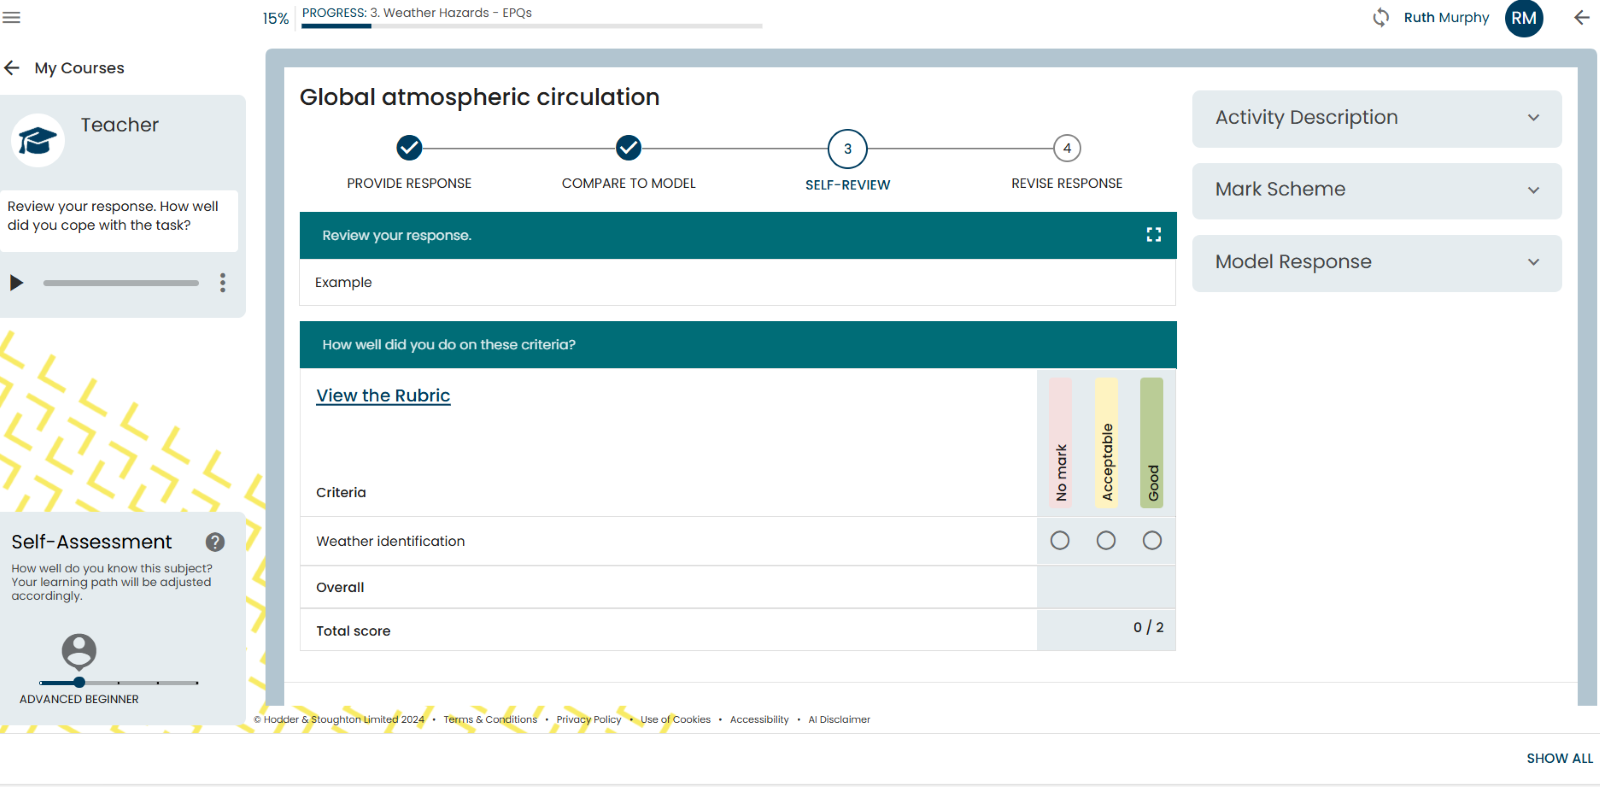The width and height of the screenshot is (1600, 787).
Task: Click the Self-Review step label
Action: click(848, 185)
